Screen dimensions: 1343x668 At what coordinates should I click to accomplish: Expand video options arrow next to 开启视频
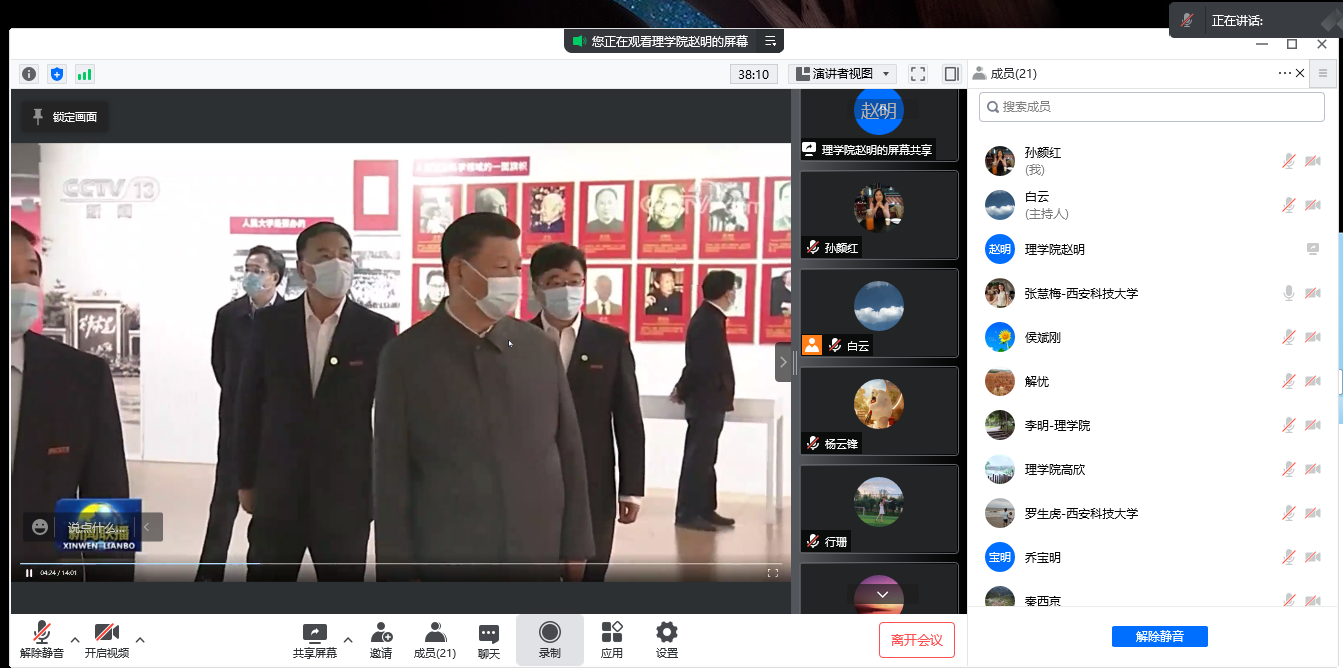click(140, 640)
